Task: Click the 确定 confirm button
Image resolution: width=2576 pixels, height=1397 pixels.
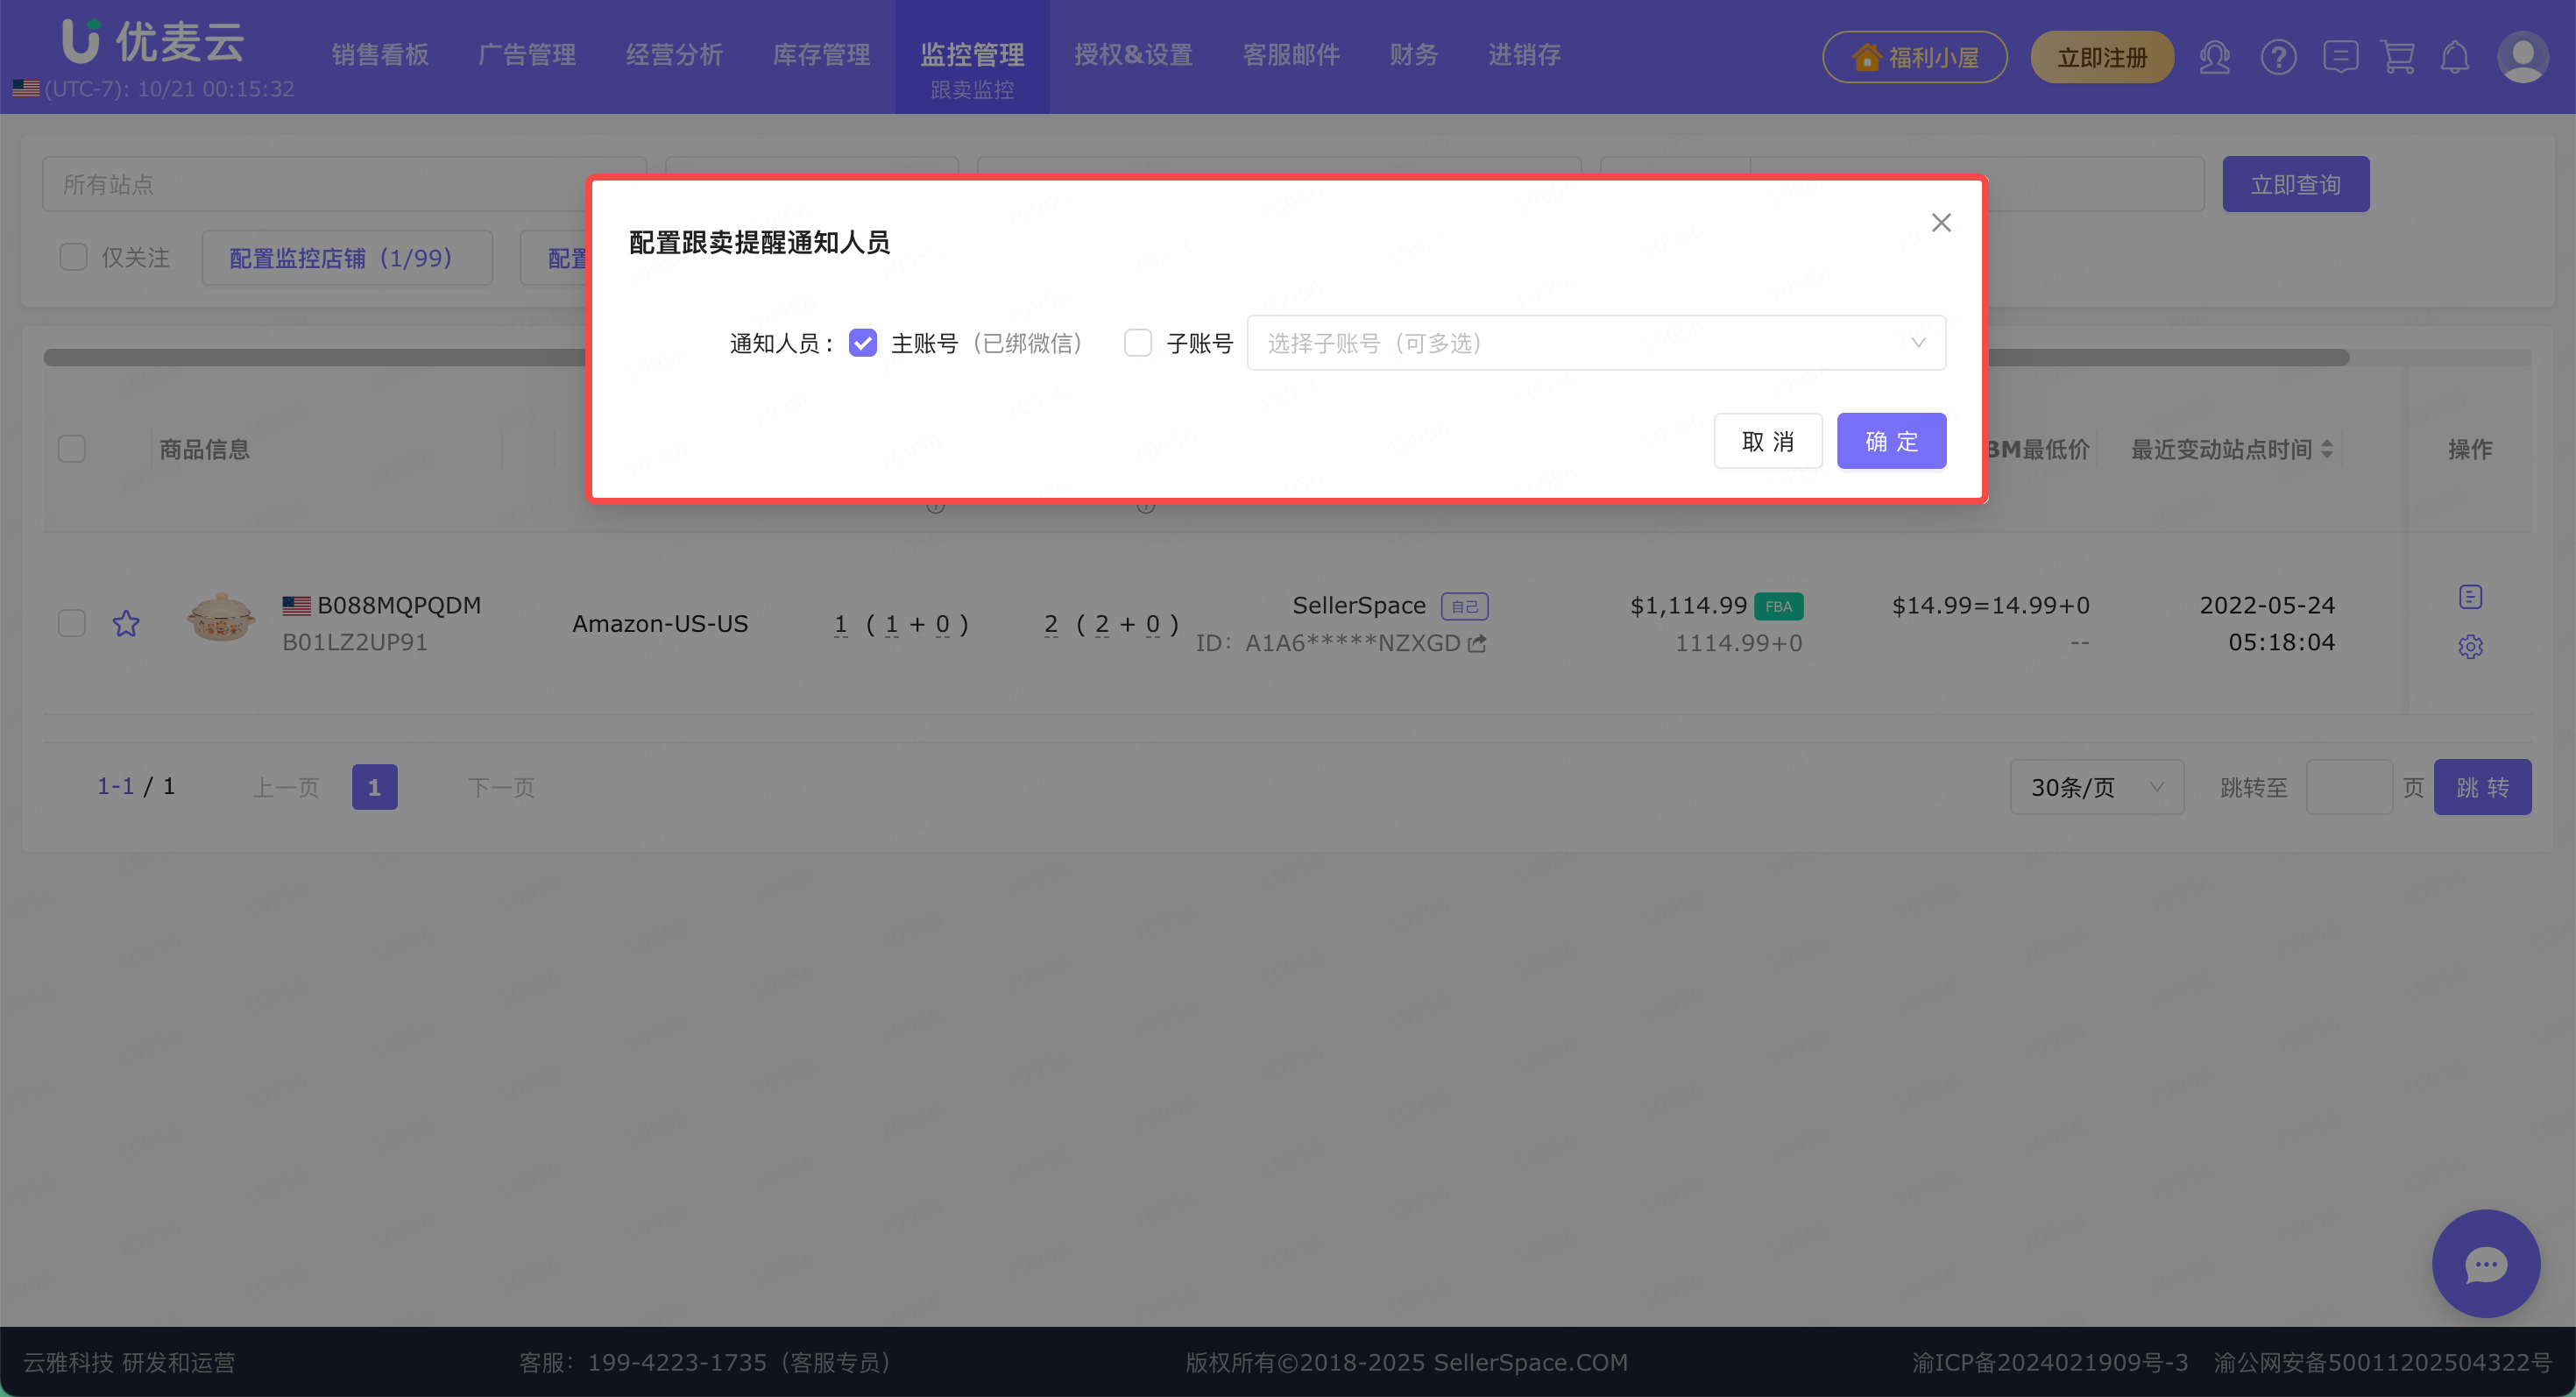Action: coord(1890,441)
